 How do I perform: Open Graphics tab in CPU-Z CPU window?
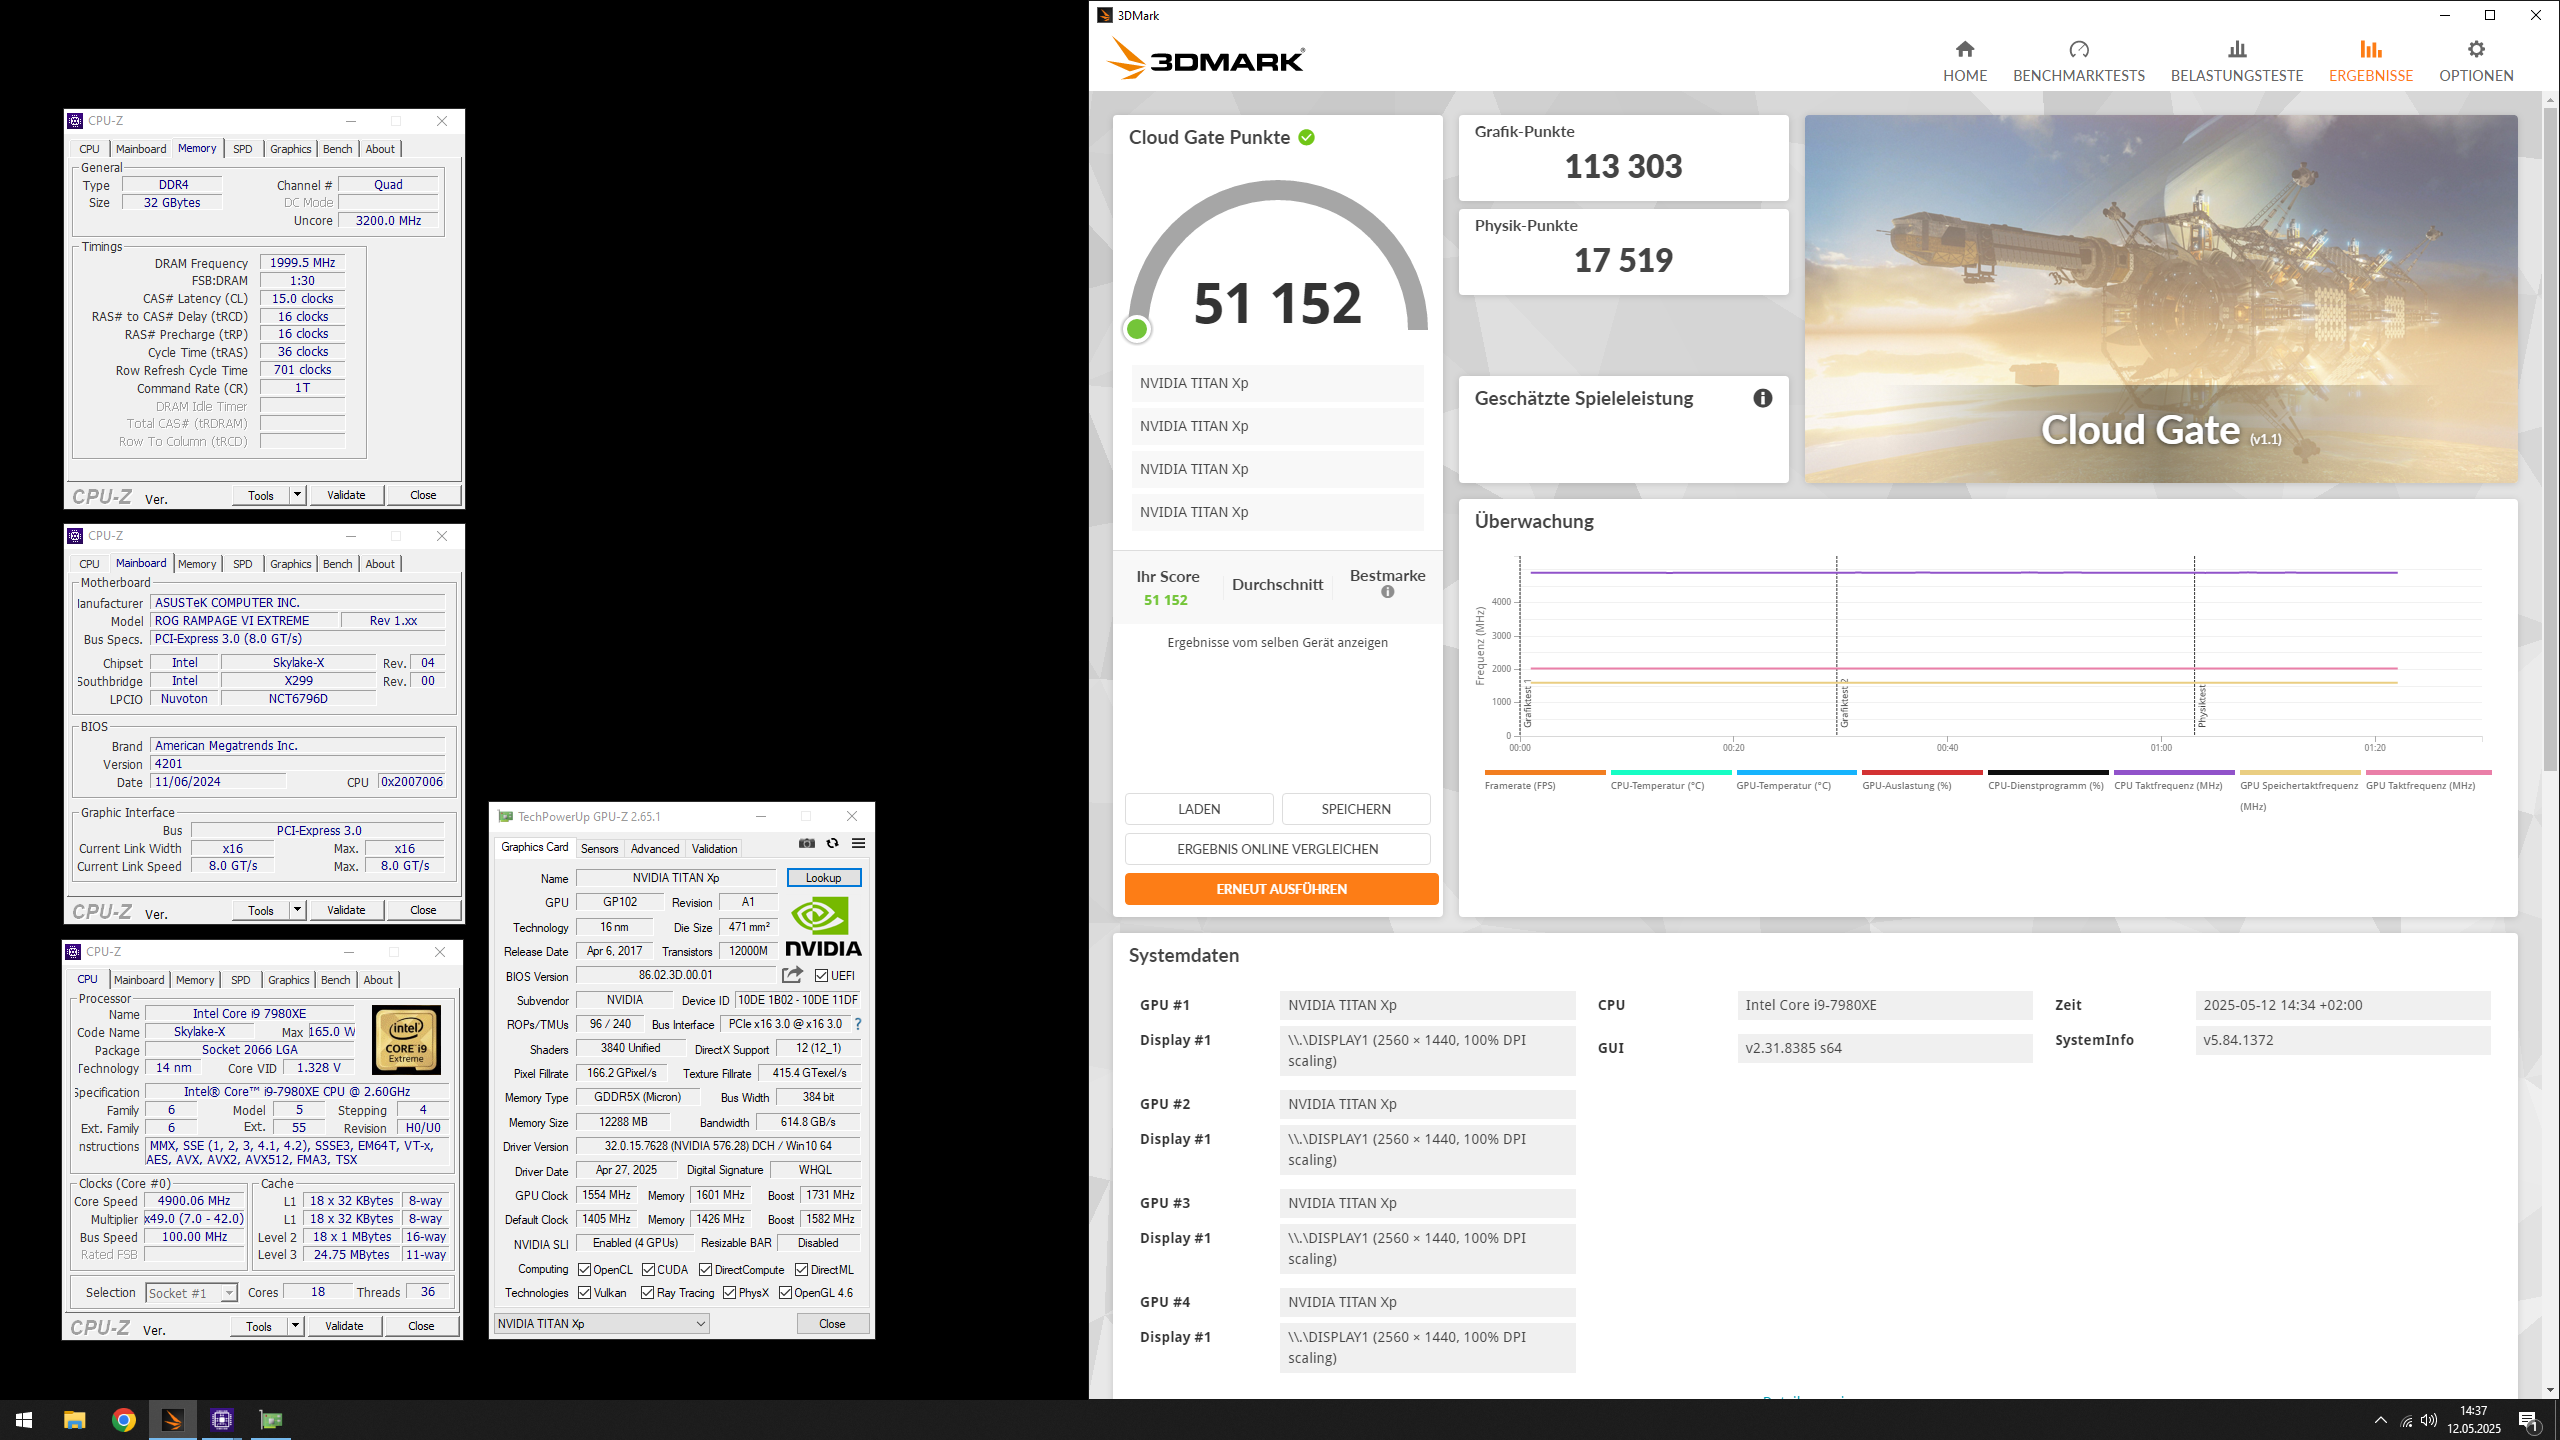pyautogui.click(x=289, y=980)
